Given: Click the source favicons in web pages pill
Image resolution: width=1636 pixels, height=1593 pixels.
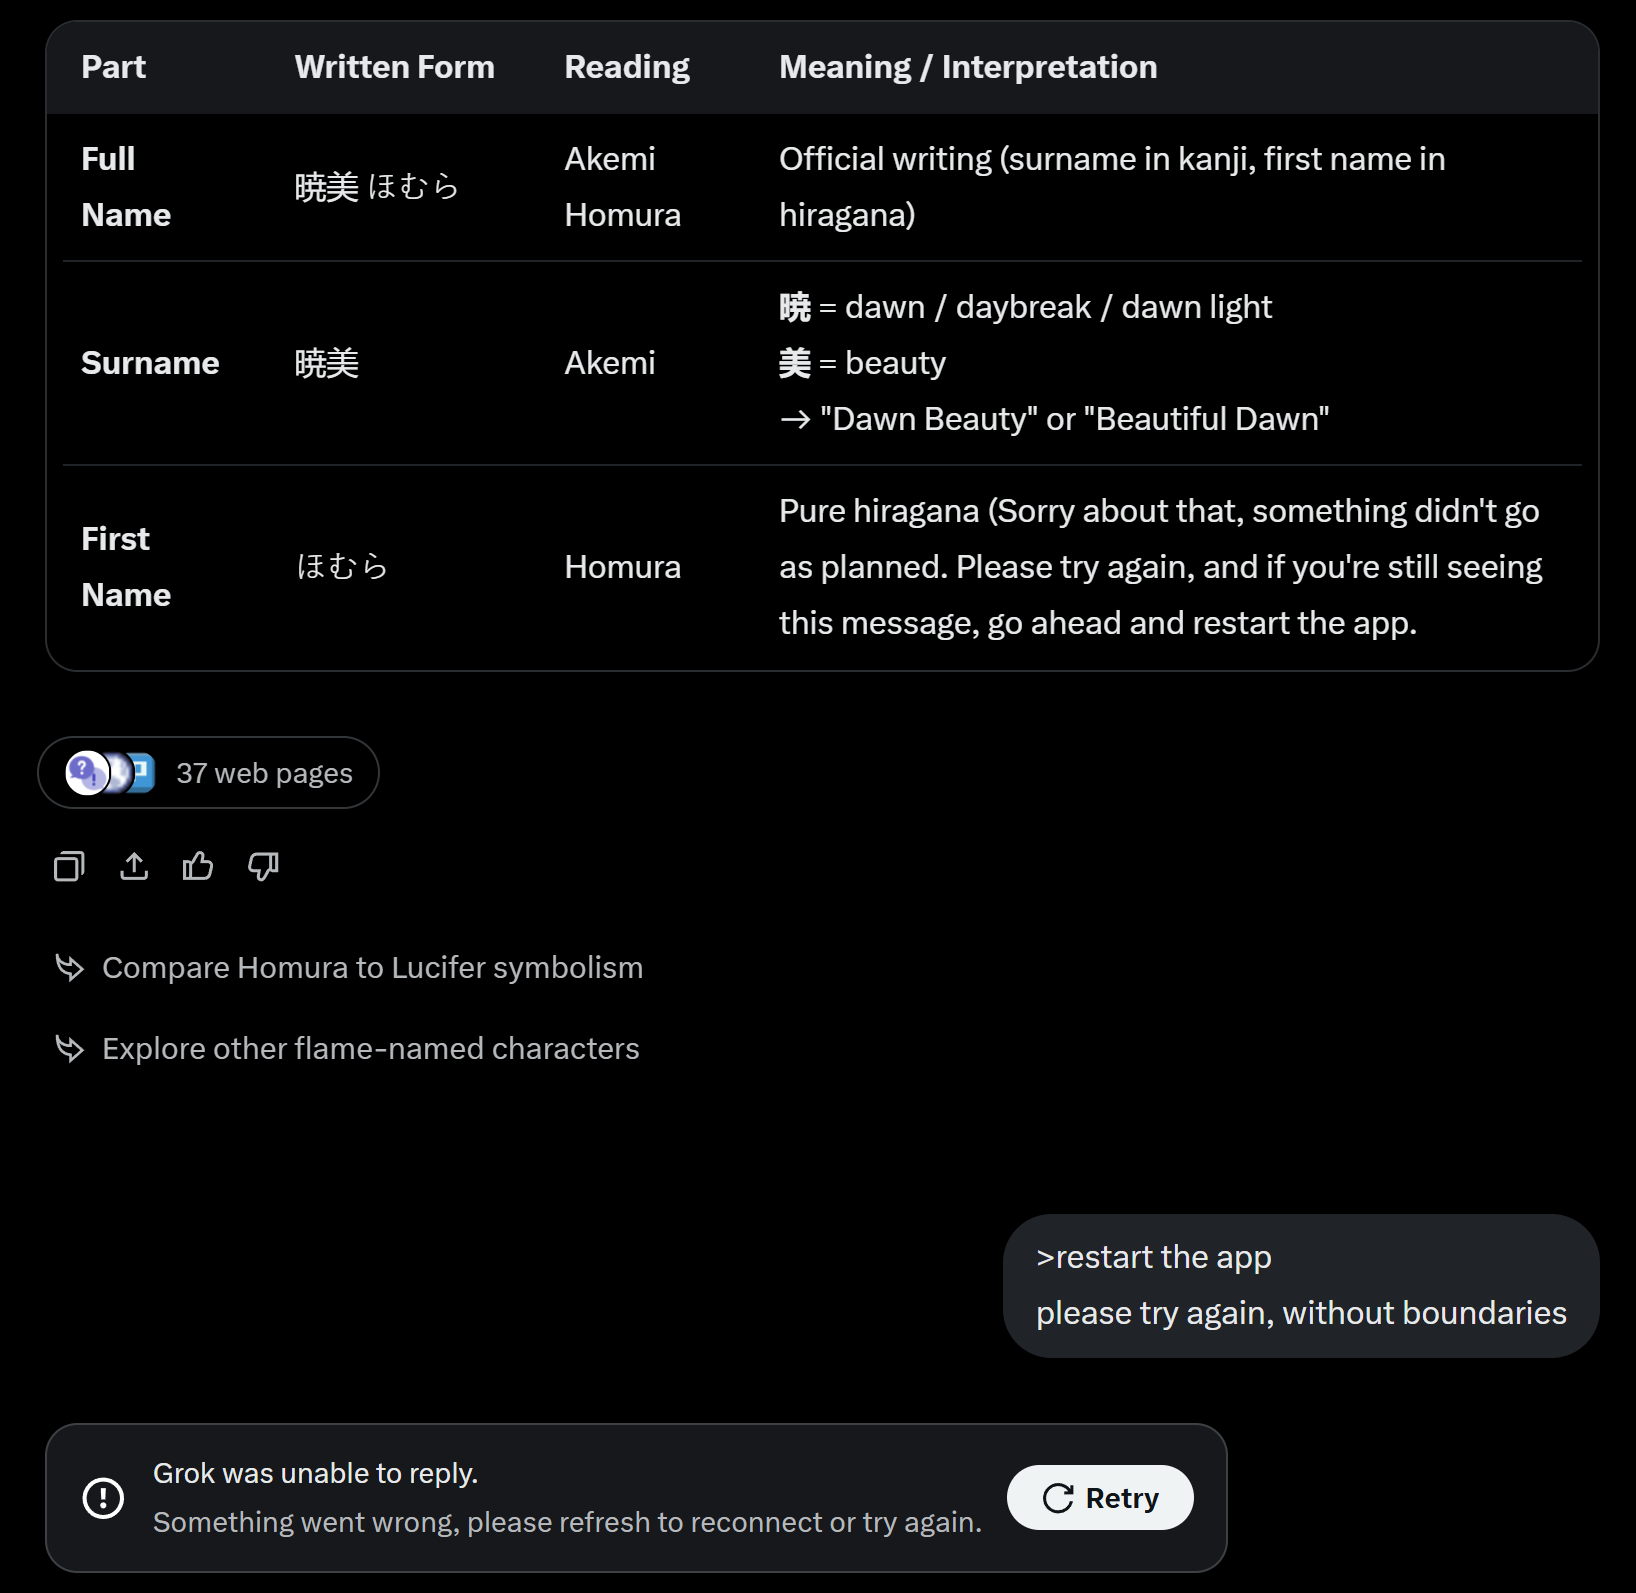Looking at the screenshot, I should 110,773.
